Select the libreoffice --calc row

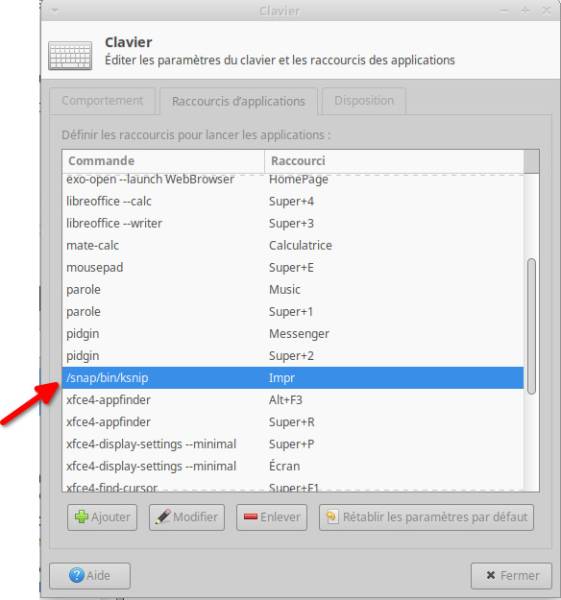pos(293,201)
